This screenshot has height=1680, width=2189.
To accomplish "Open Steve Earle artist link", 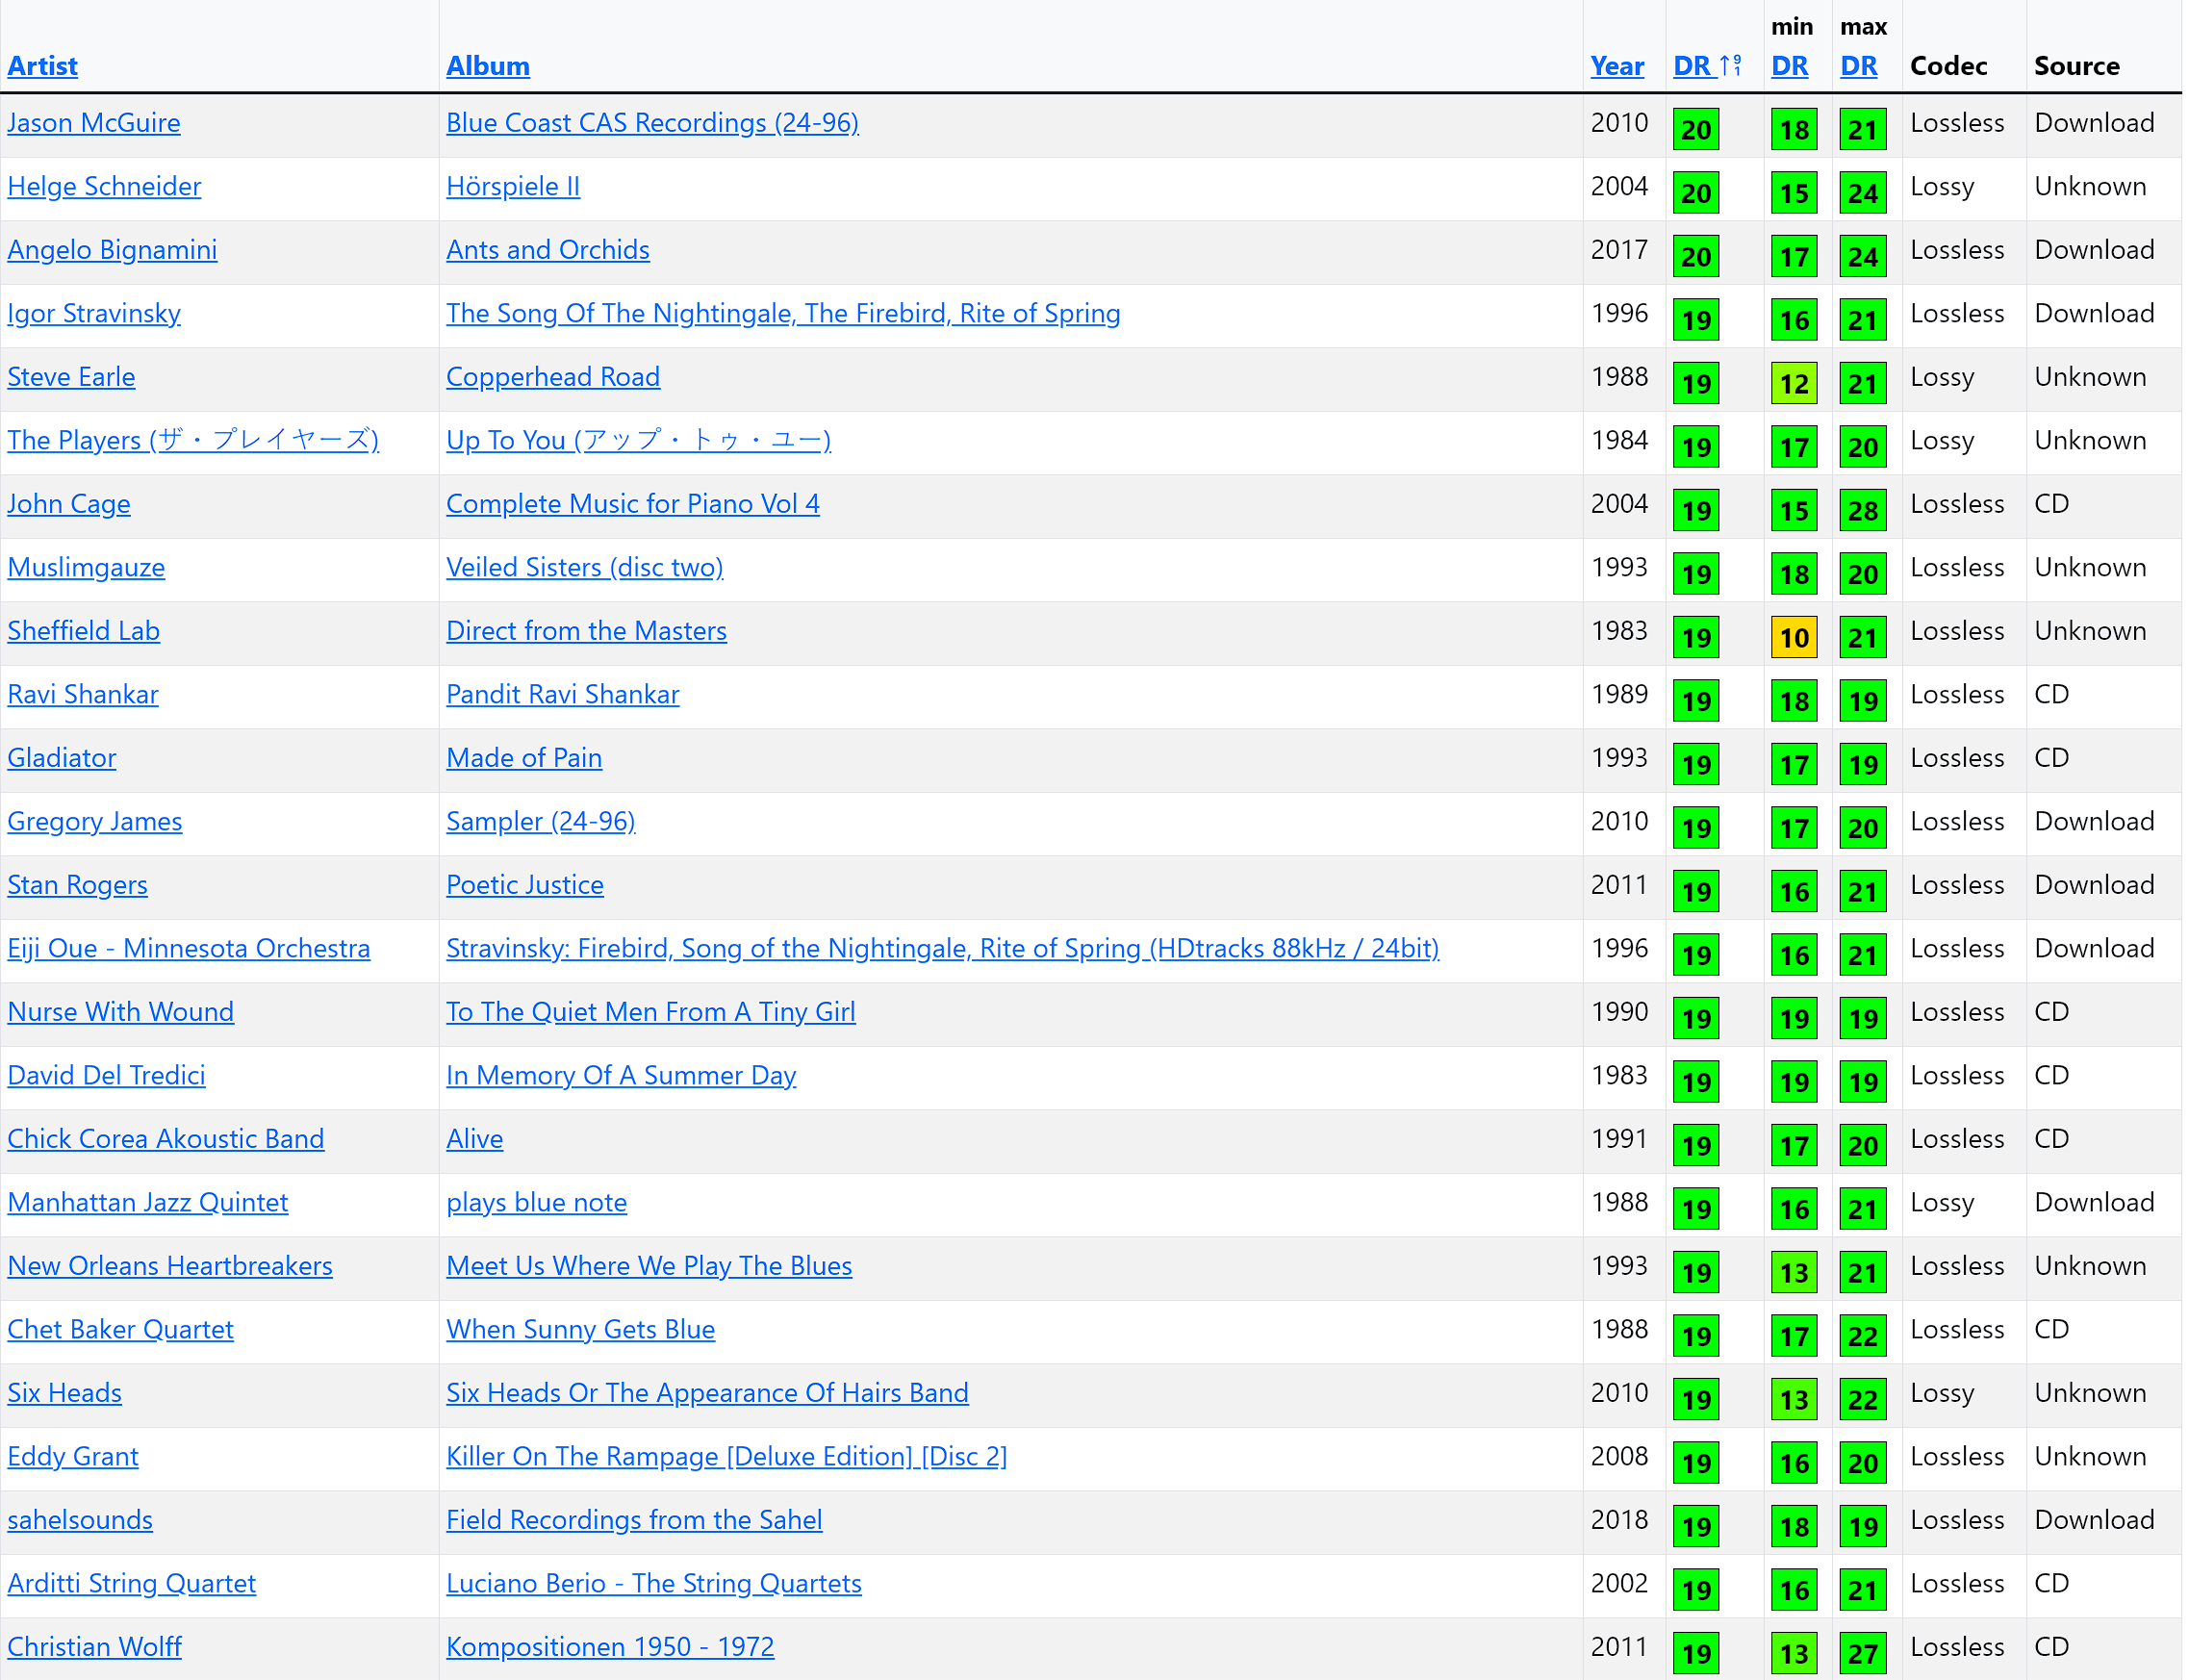I will tap(71, 377).
